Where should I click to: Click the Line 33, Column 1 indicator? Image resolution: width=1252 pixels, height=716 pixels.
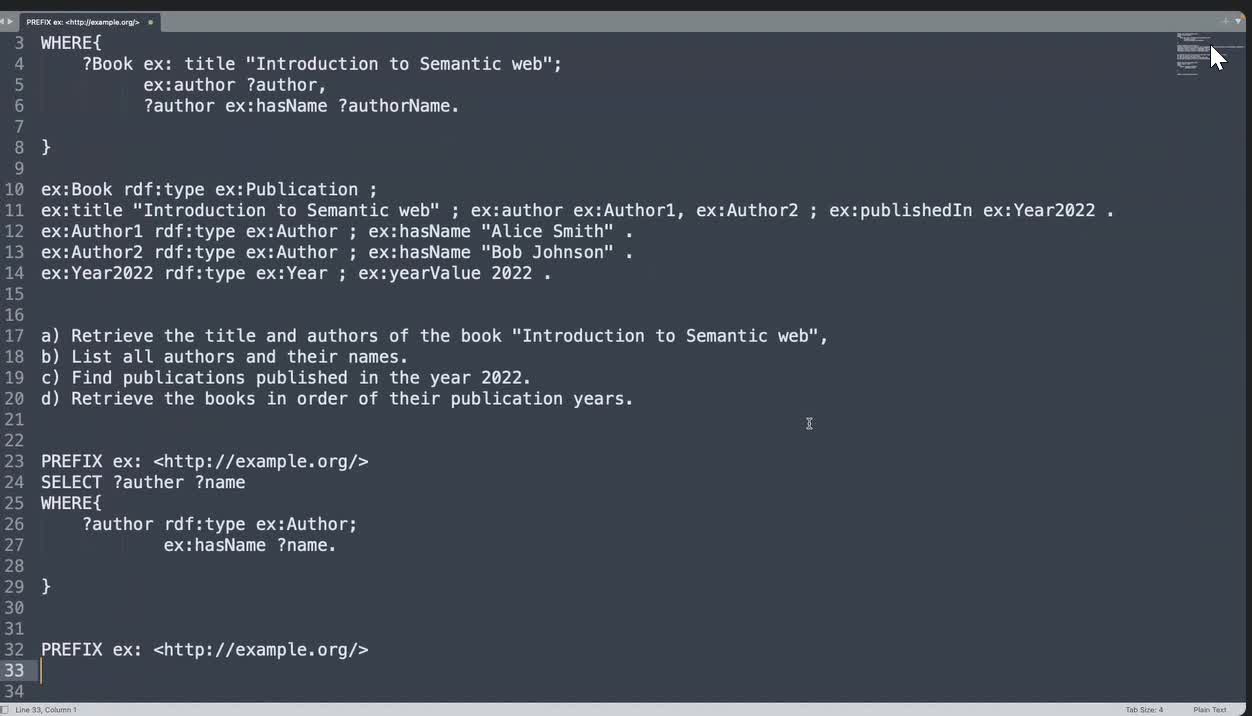(46, 709)
